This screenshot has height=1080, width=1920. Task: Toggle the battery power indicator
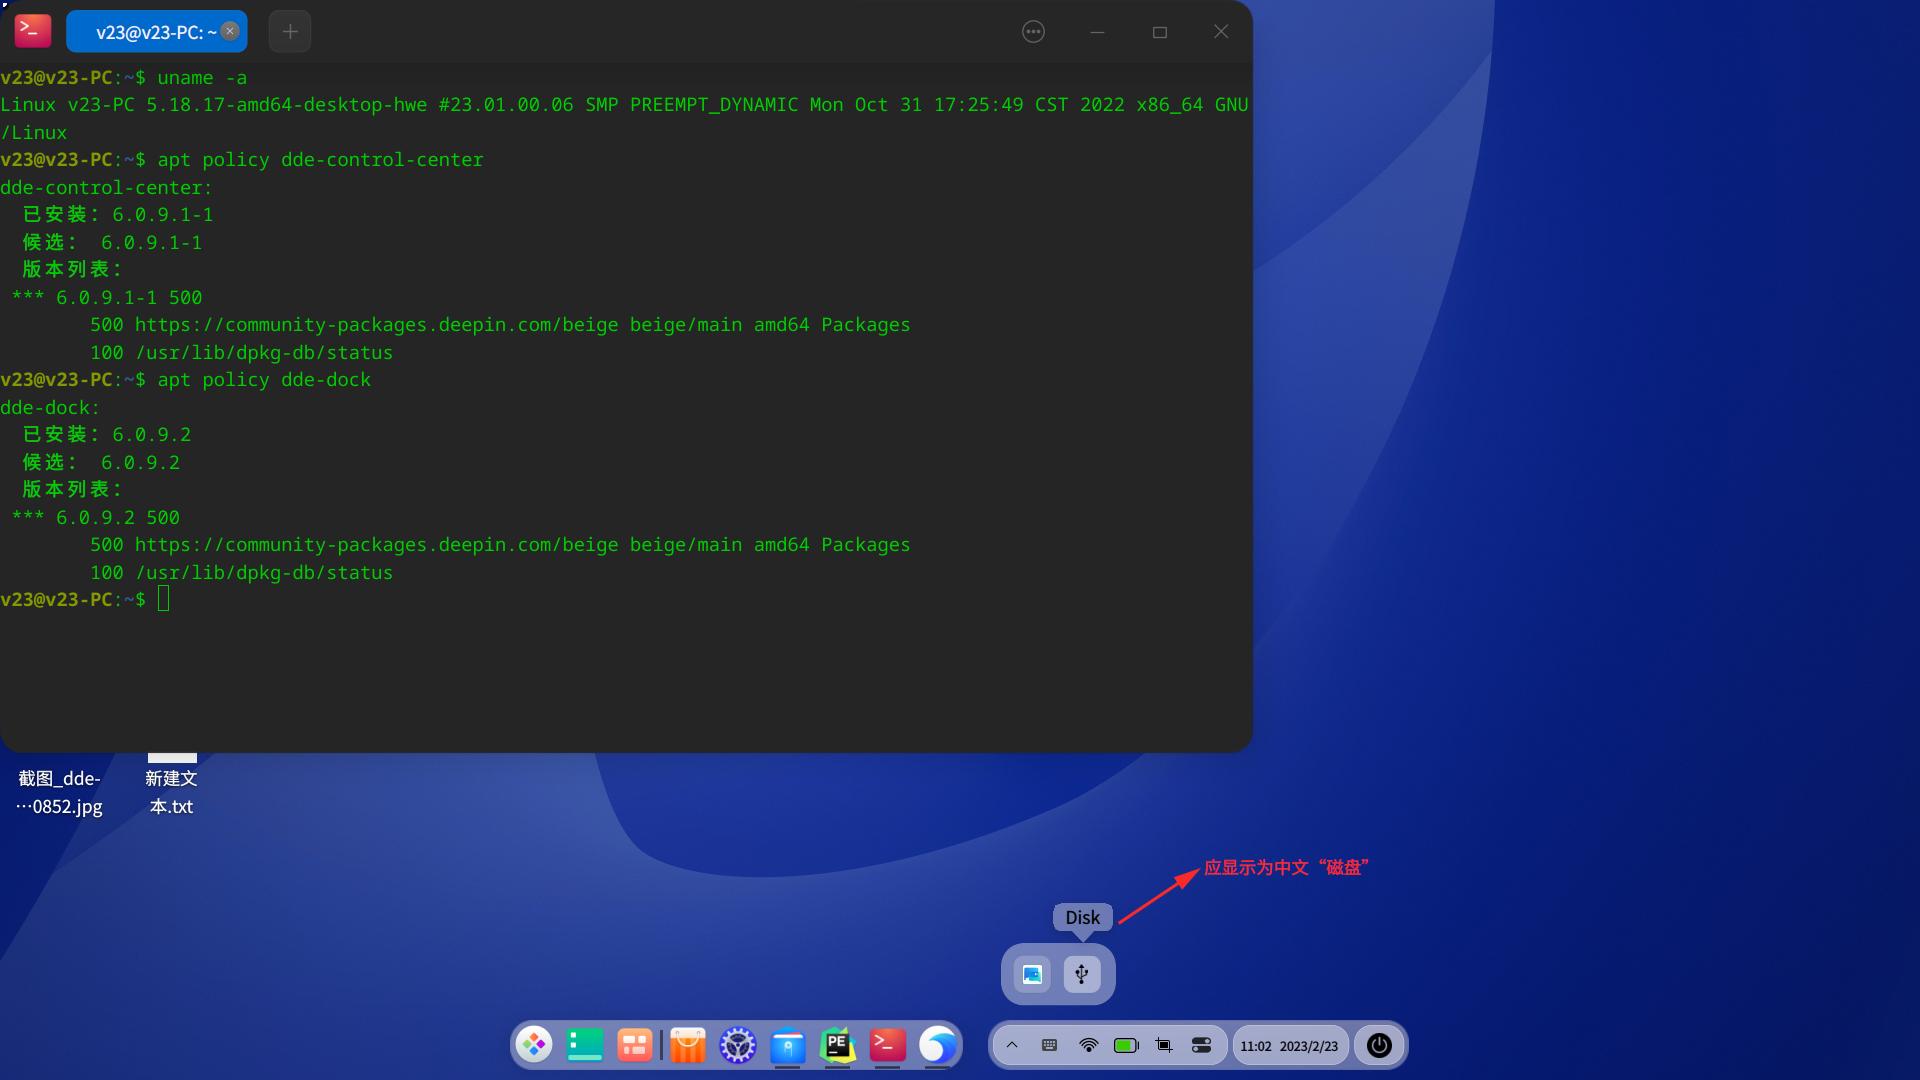point(1126,1045)
